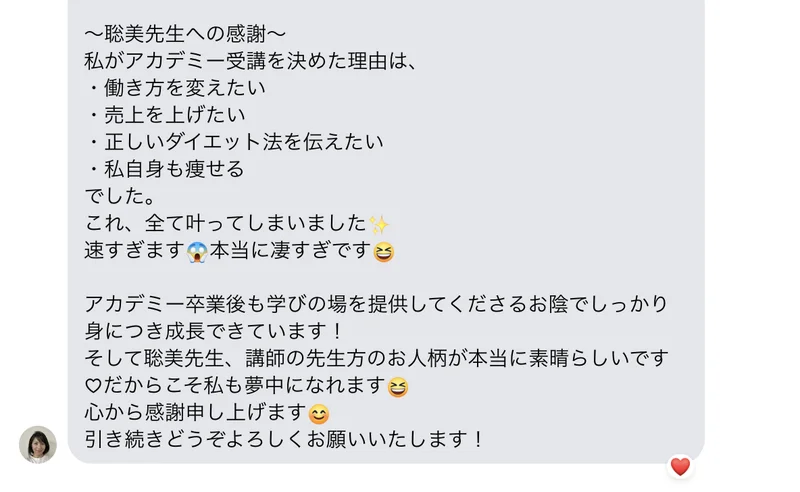Image resolution: width=800 pixels, height=492 pixels.
Task: Click the bullet 私自身も痩せる
Action: (x=166, y=169)
